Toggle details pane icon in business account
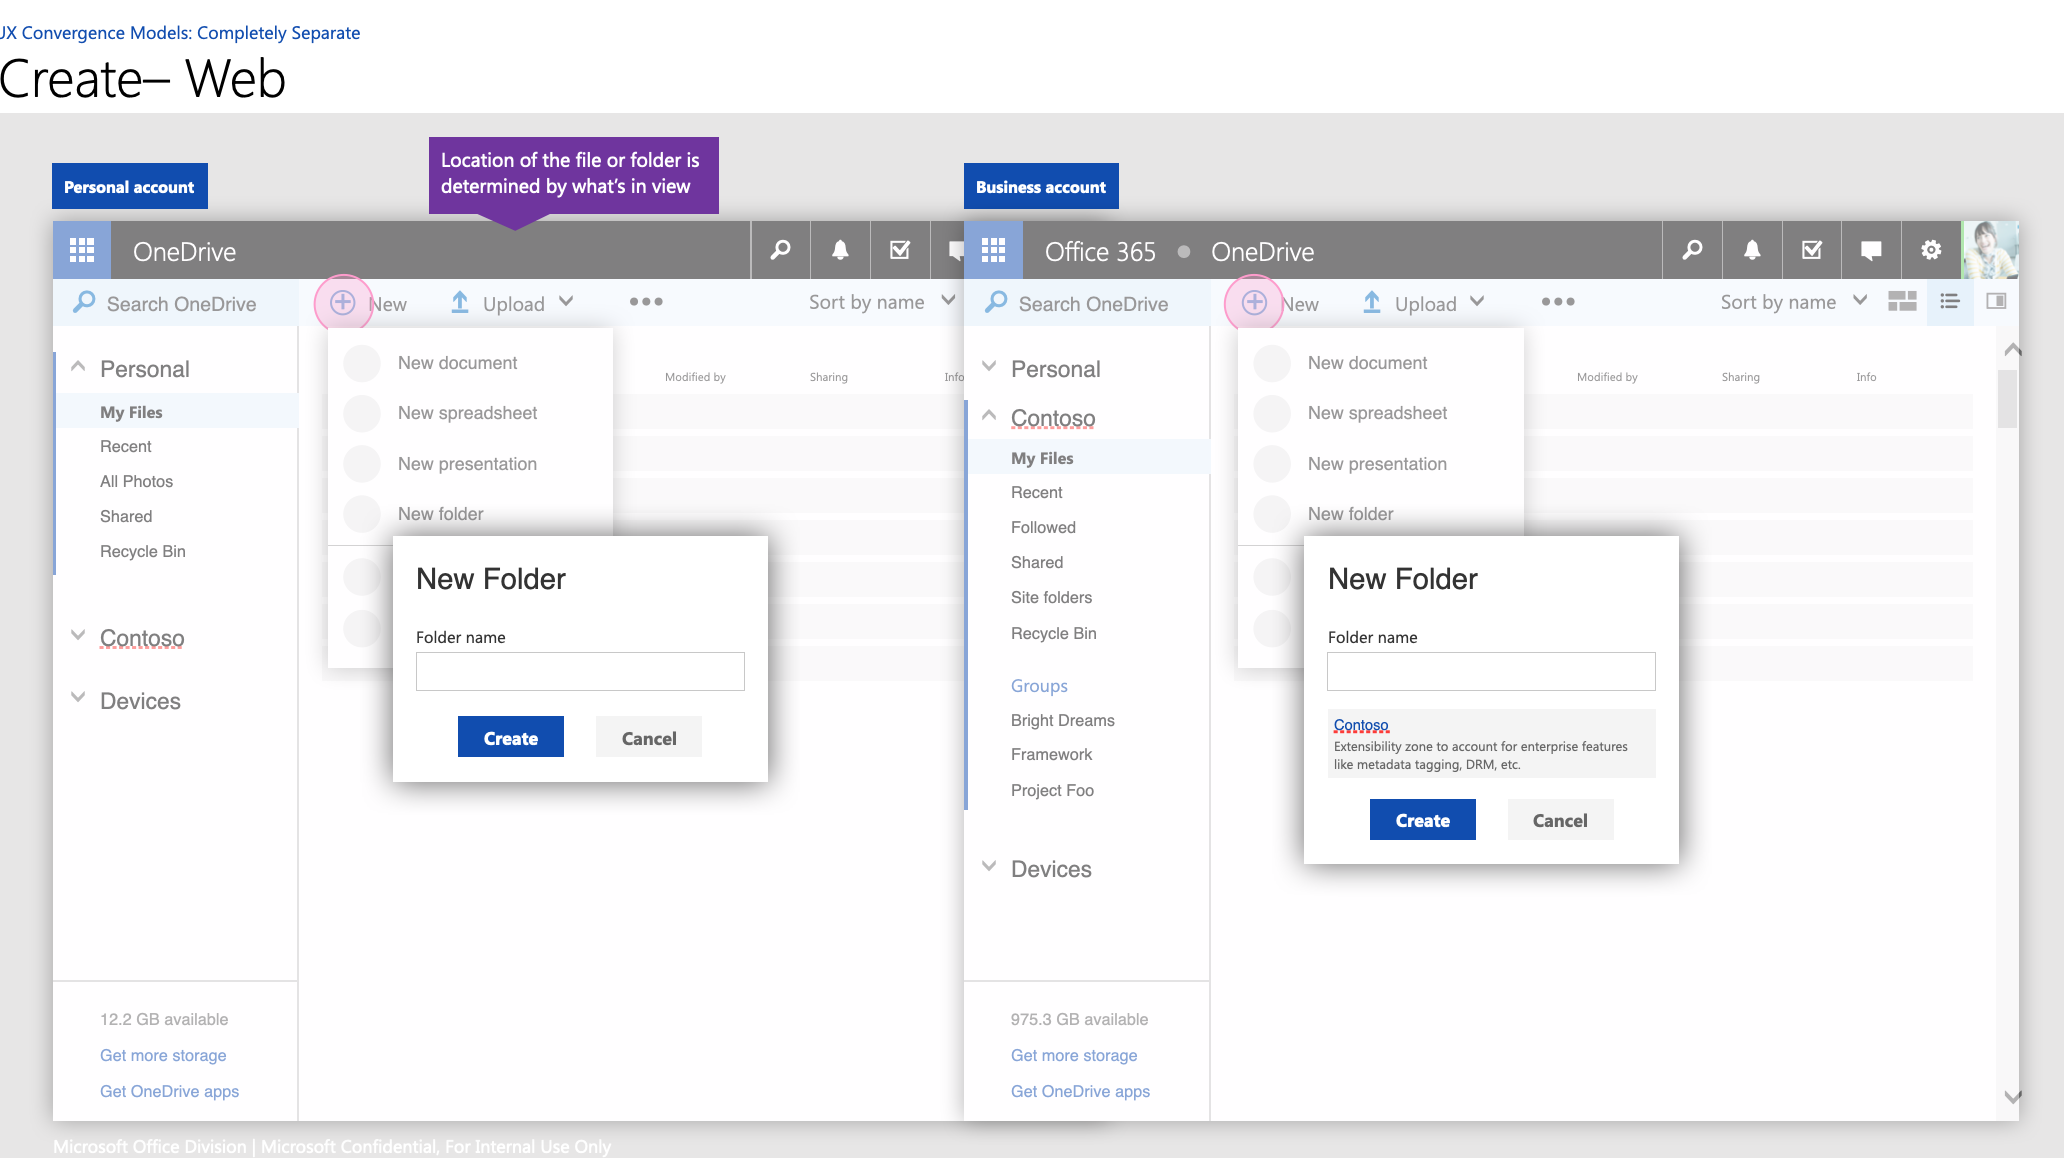This screenshot has width=2064, height=1158. coord(1996,301)
